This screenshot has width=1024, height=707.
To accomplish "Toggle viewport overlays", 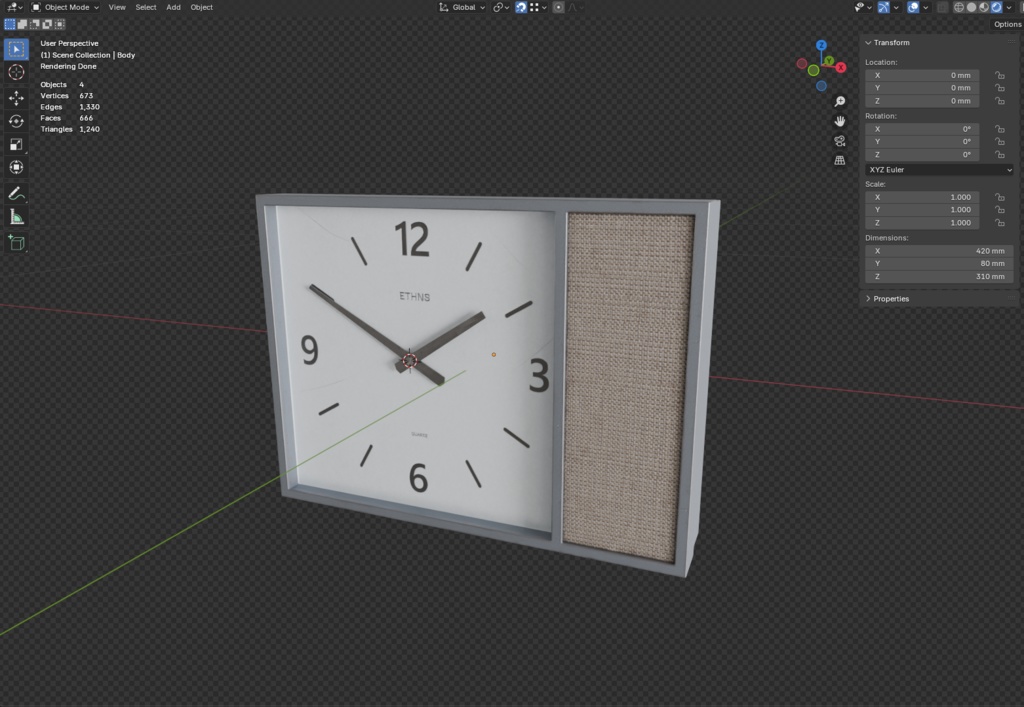I will [x=913, y=7].
